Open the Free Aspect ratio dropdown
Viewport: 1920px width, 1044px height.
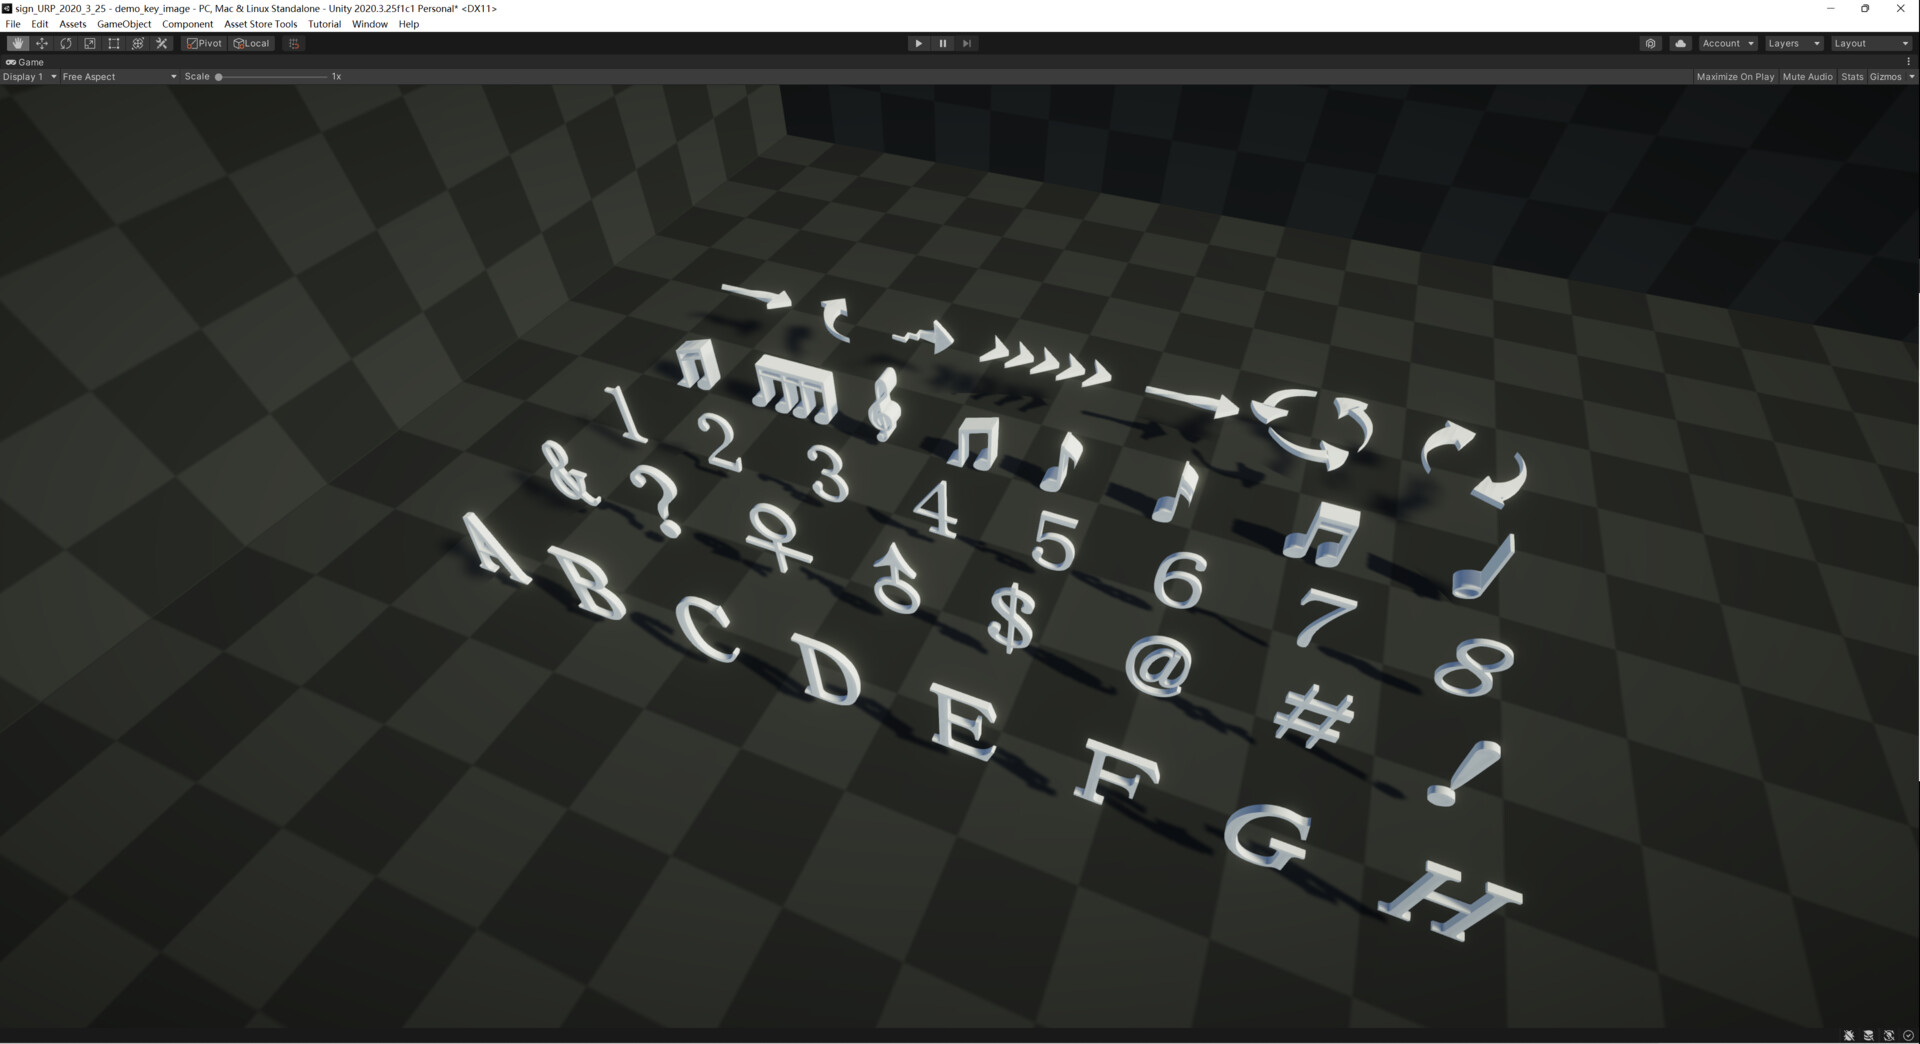click(118, 76)
